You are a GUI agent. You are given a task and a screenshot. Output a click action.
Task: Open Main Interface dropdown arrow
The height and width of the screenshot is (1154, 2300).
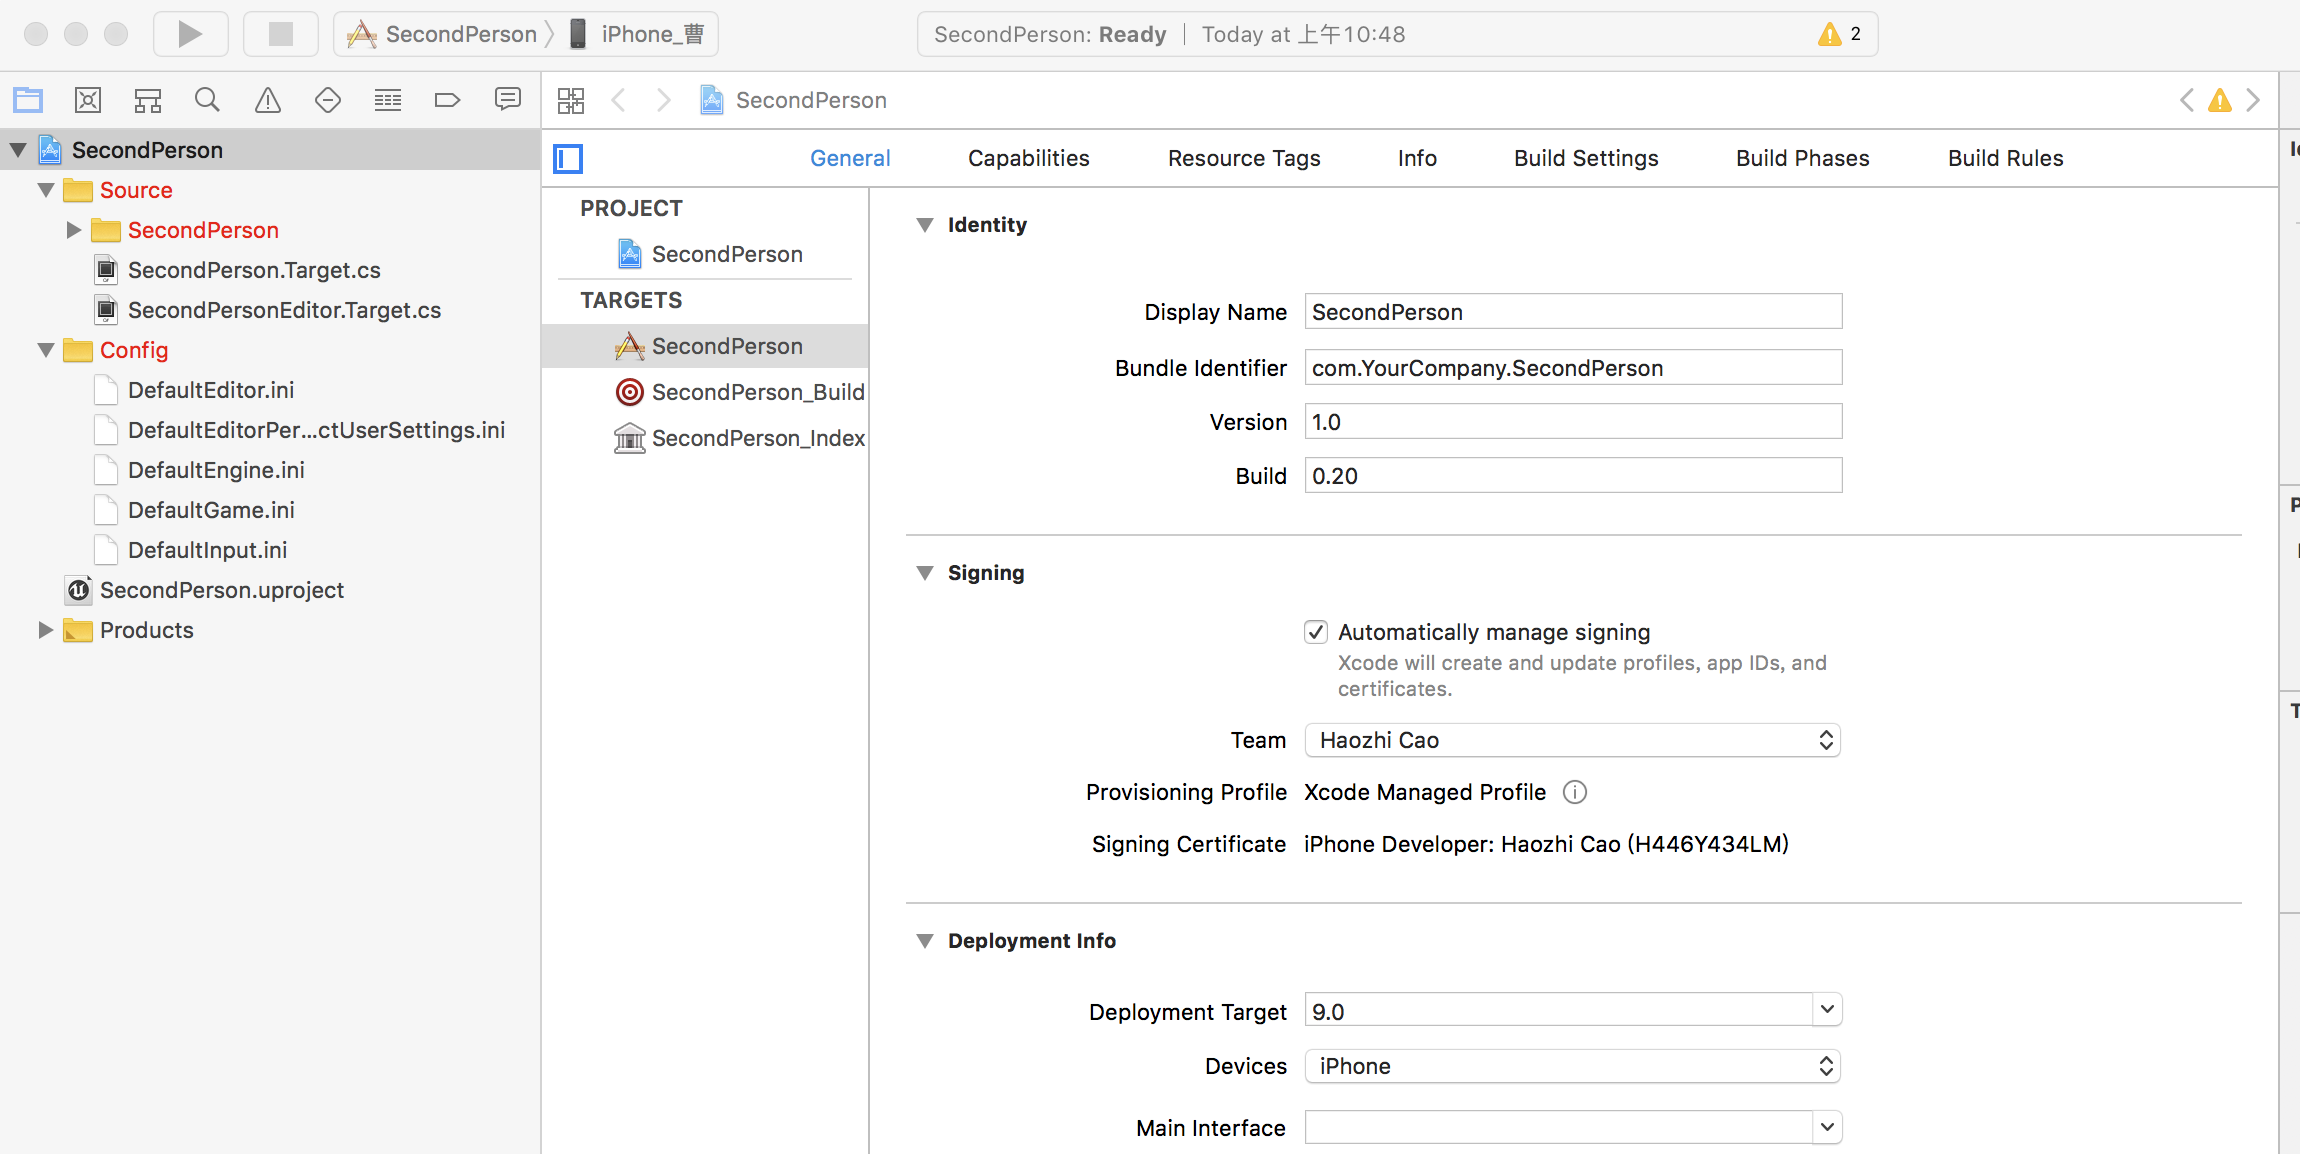1827,1127
